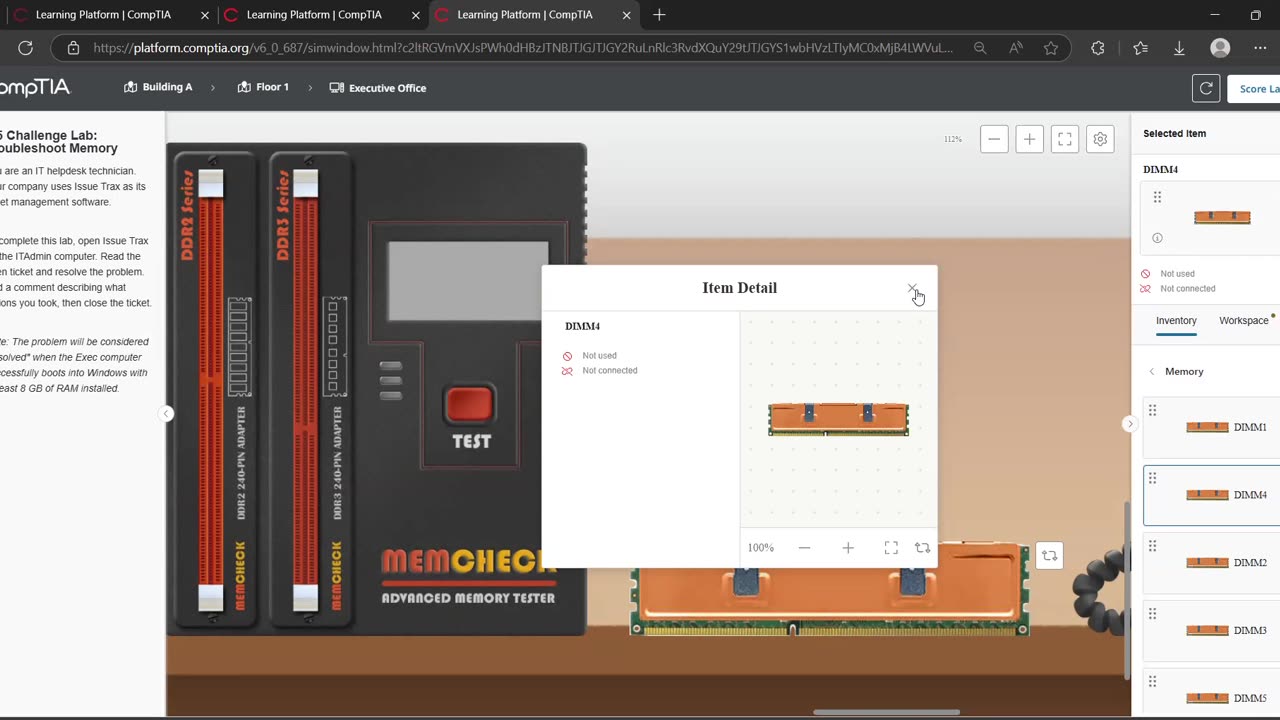This screenshot has width=1280, height=720.
Task: Click the Selected Item DIMM4 thumbnail
Action: pos(1222,217)
